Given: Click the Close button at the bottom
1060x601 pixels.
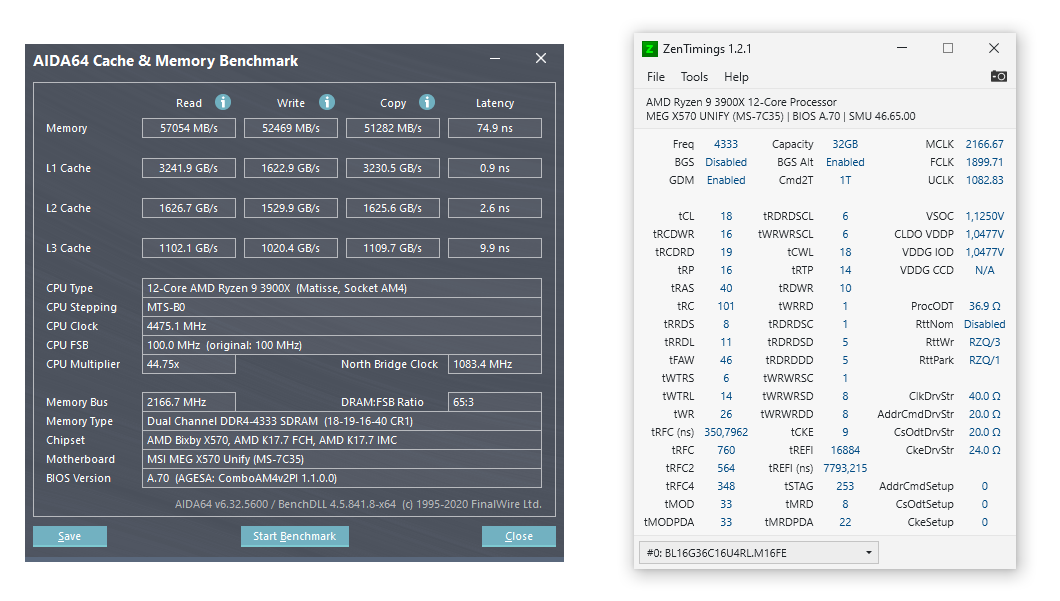Looking at the screenshot, I should (518, 536).
